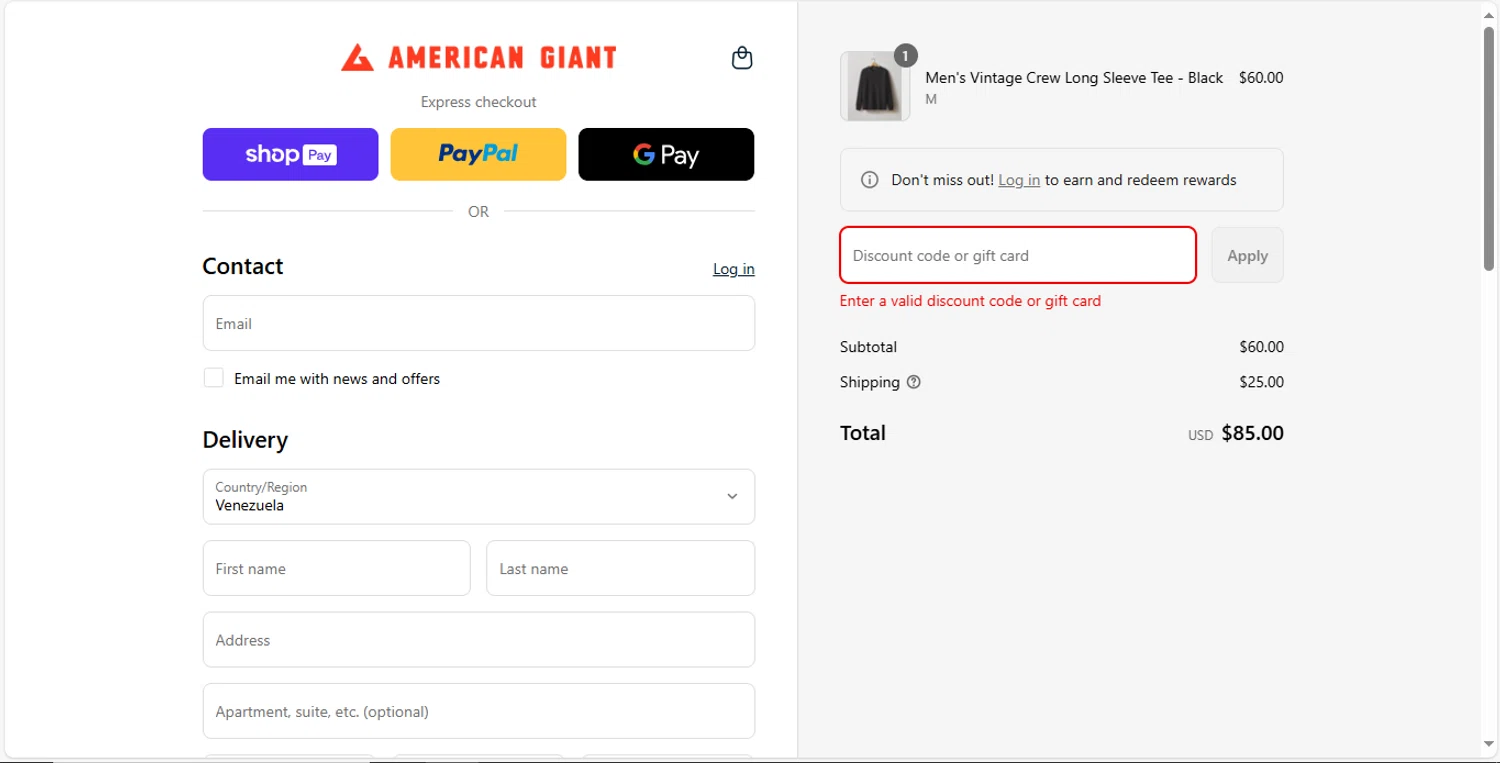Pay with Google Pay

click(666, 154)
